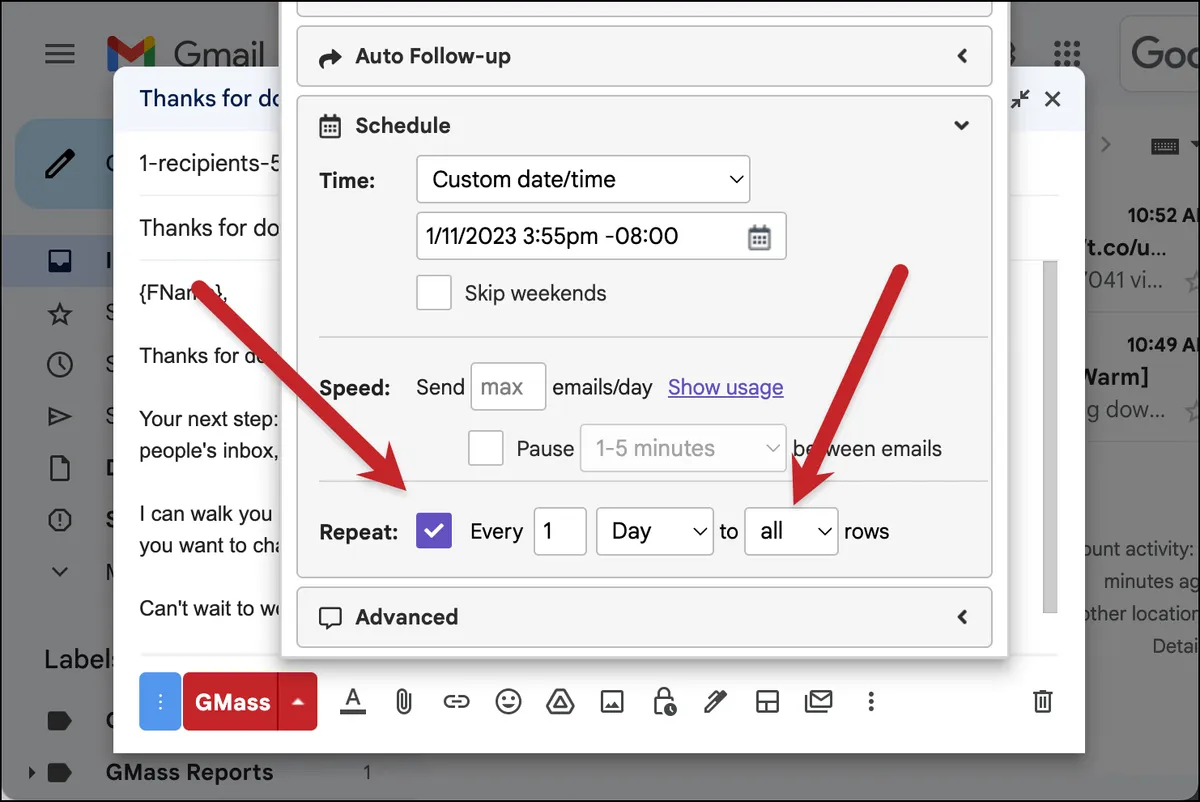1200x802 pixels.
Task: Choose a layout with the template grid icon
Action: (x=767, y=702)
